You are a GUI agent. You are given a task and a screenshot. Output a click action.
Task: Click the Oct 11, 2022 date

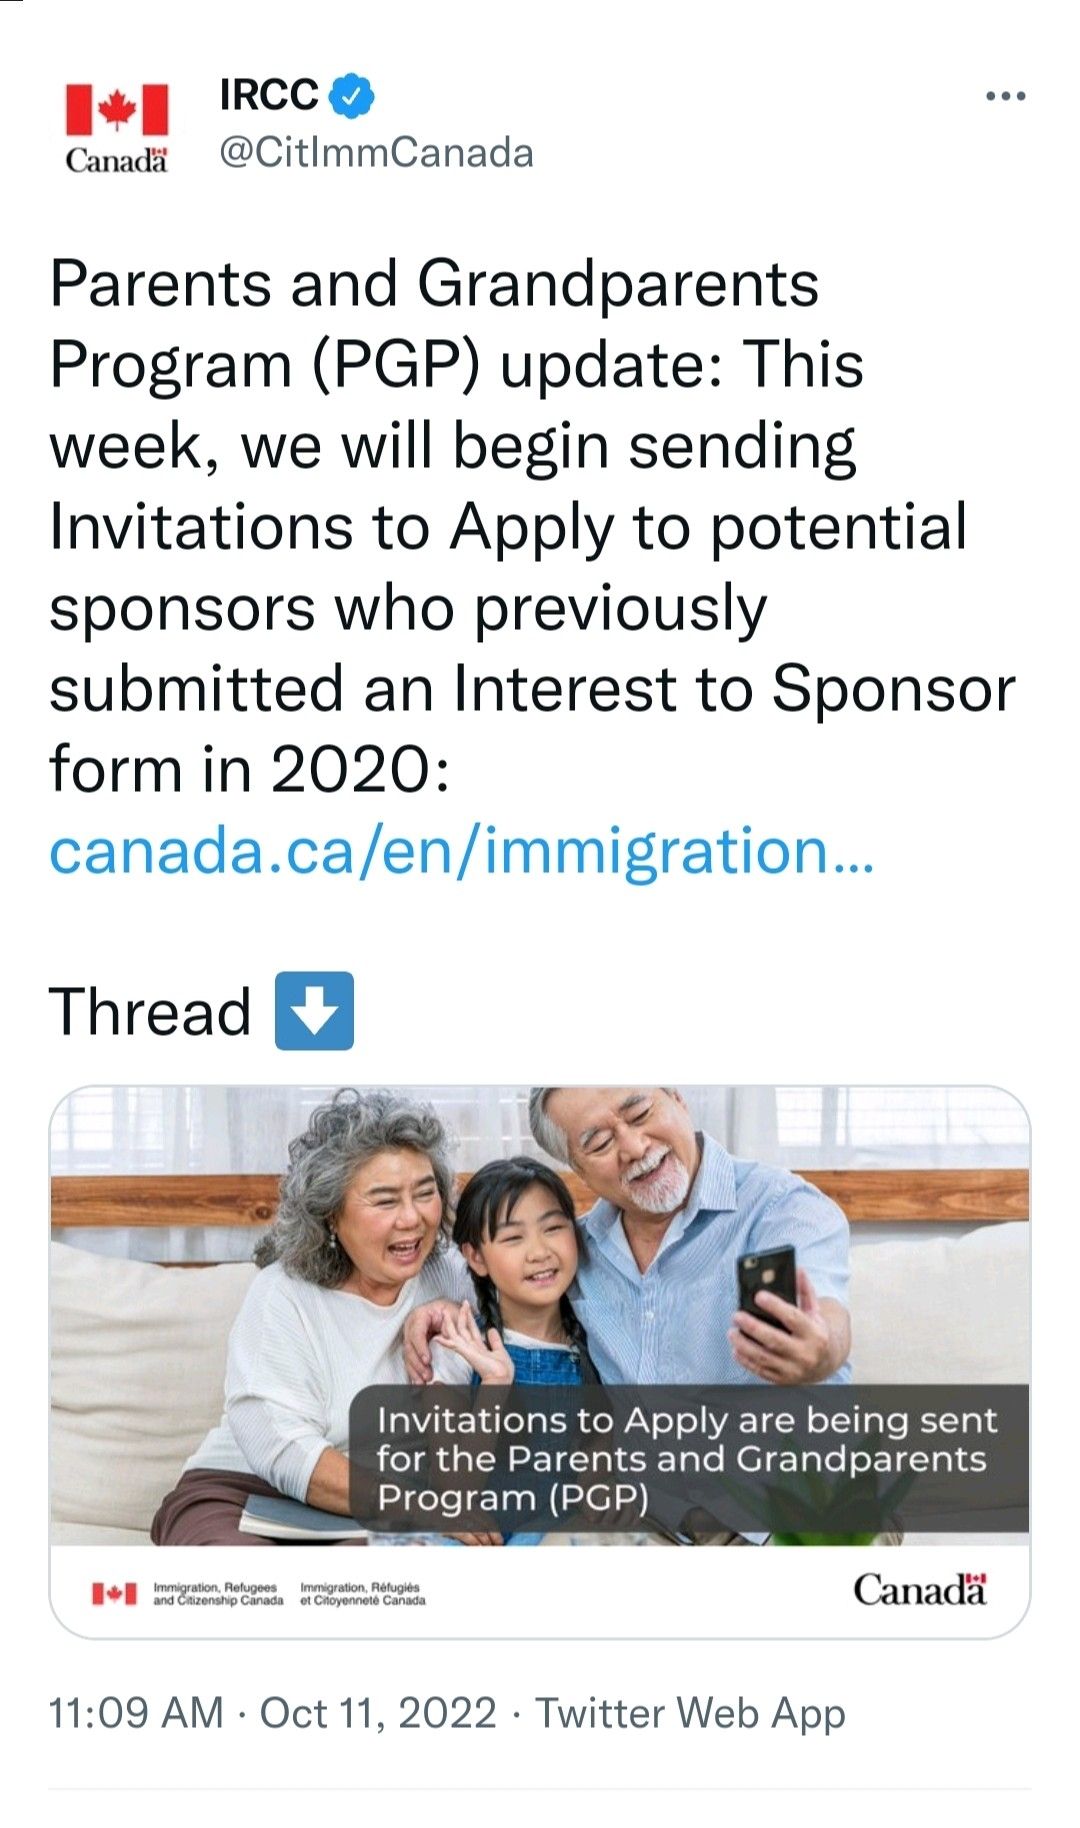378,1713
